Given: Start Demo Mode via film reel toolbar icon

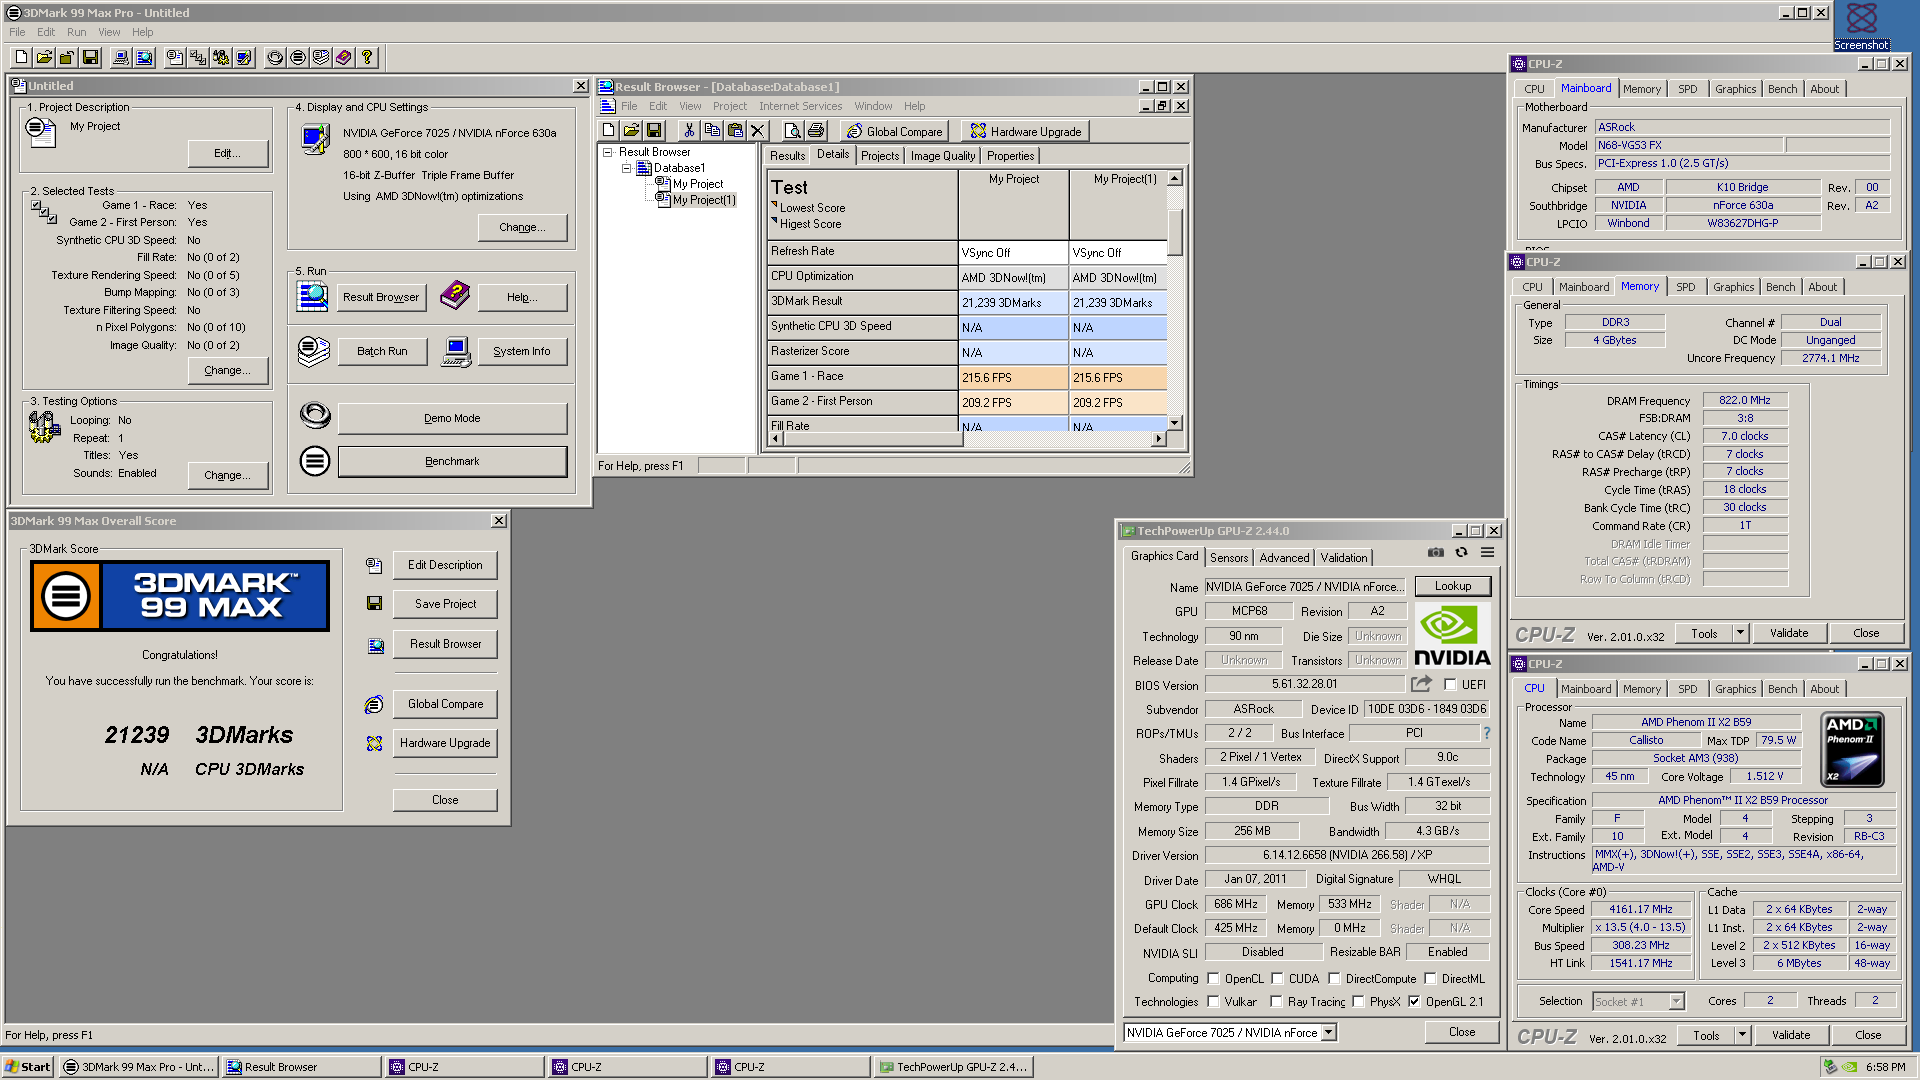Looking at the screenshot, I should (275, 58).
